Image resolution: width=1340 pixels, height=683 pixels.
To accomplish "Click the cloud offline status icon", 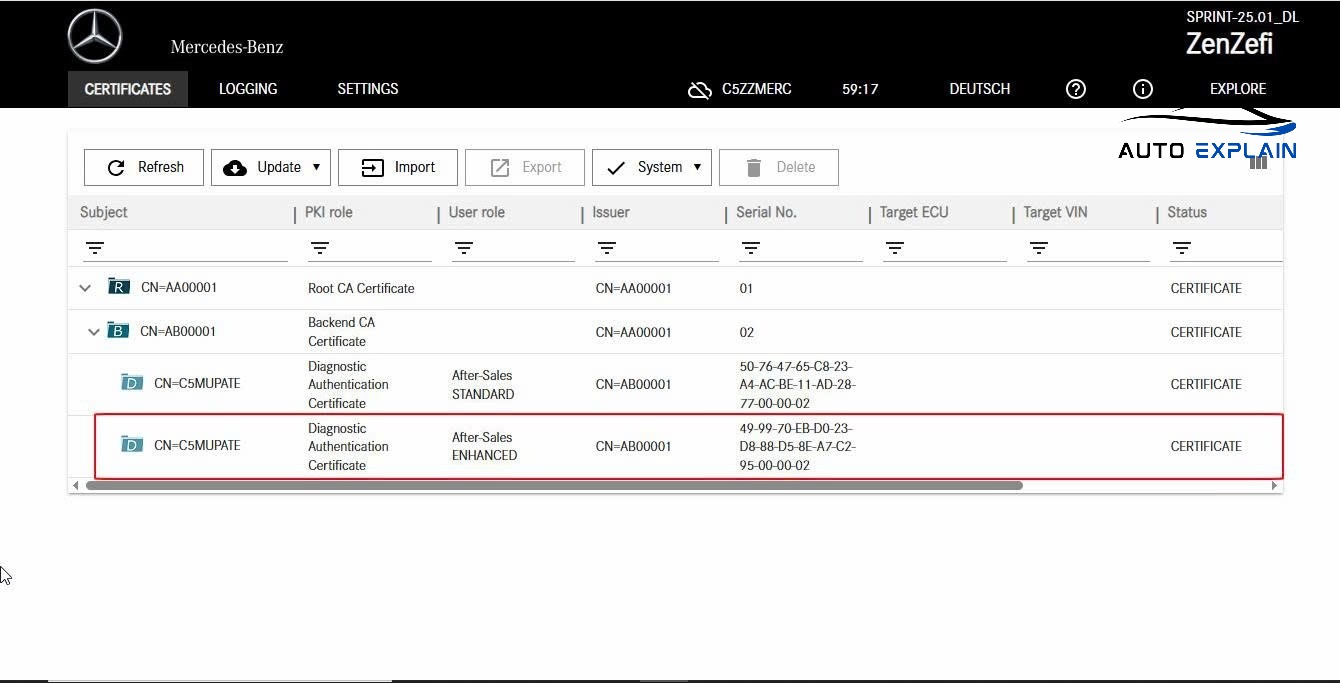I will [699, 90].
